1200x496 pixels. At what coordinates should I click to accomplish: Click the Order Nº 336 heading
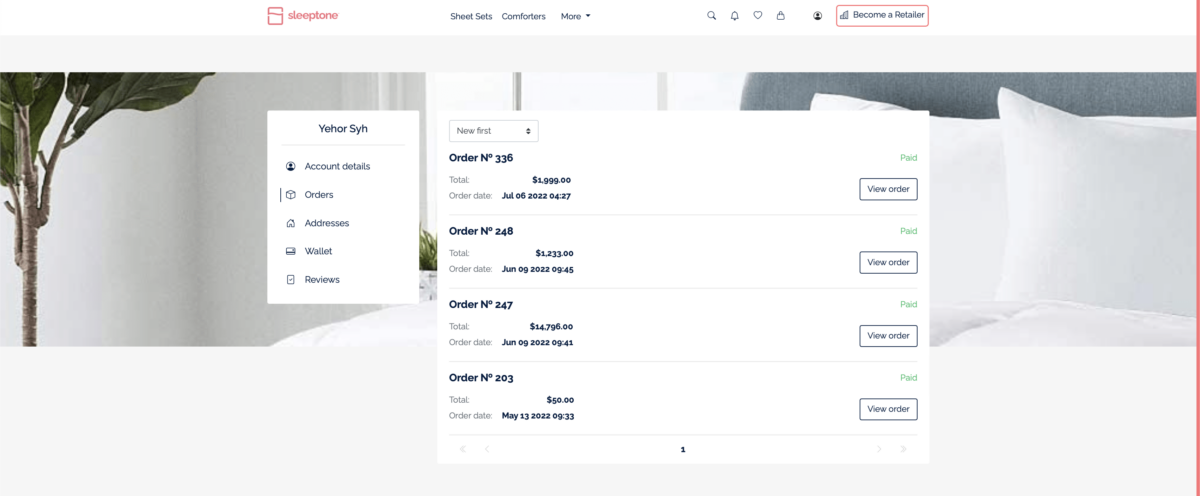coord(481,158)
